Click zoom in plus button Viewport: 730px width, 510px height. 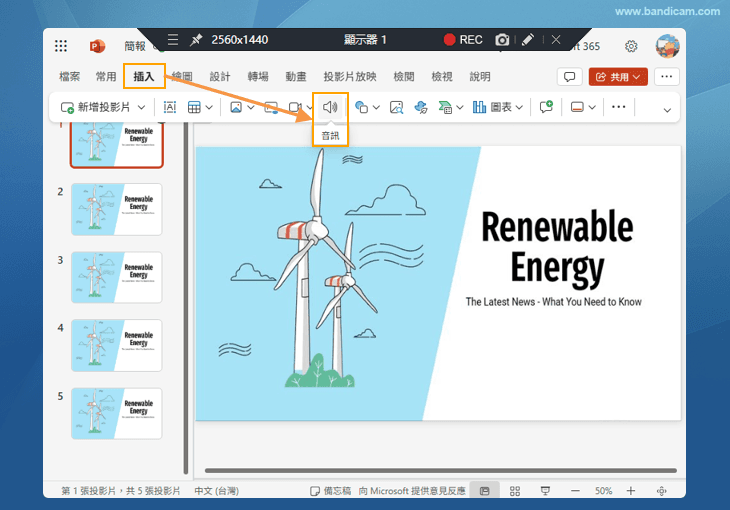pos(630,491)
